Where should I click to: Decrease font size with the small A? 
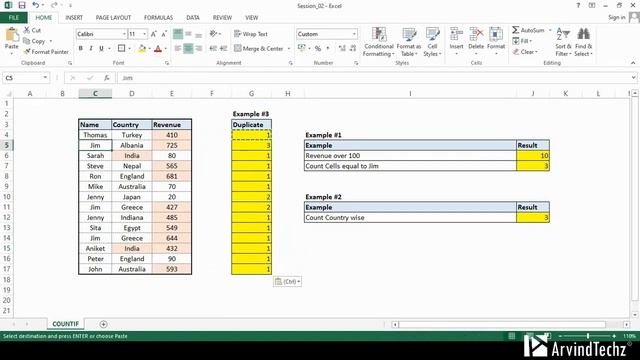(164, 34)
